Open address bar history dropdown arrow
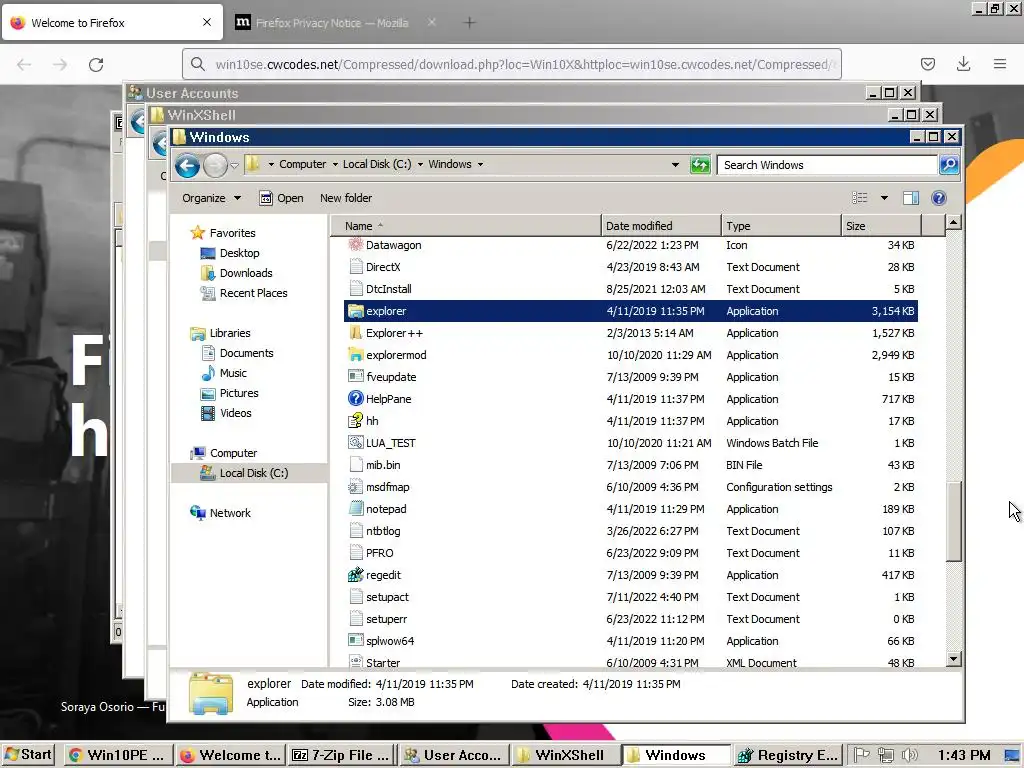 coord(675,165)
